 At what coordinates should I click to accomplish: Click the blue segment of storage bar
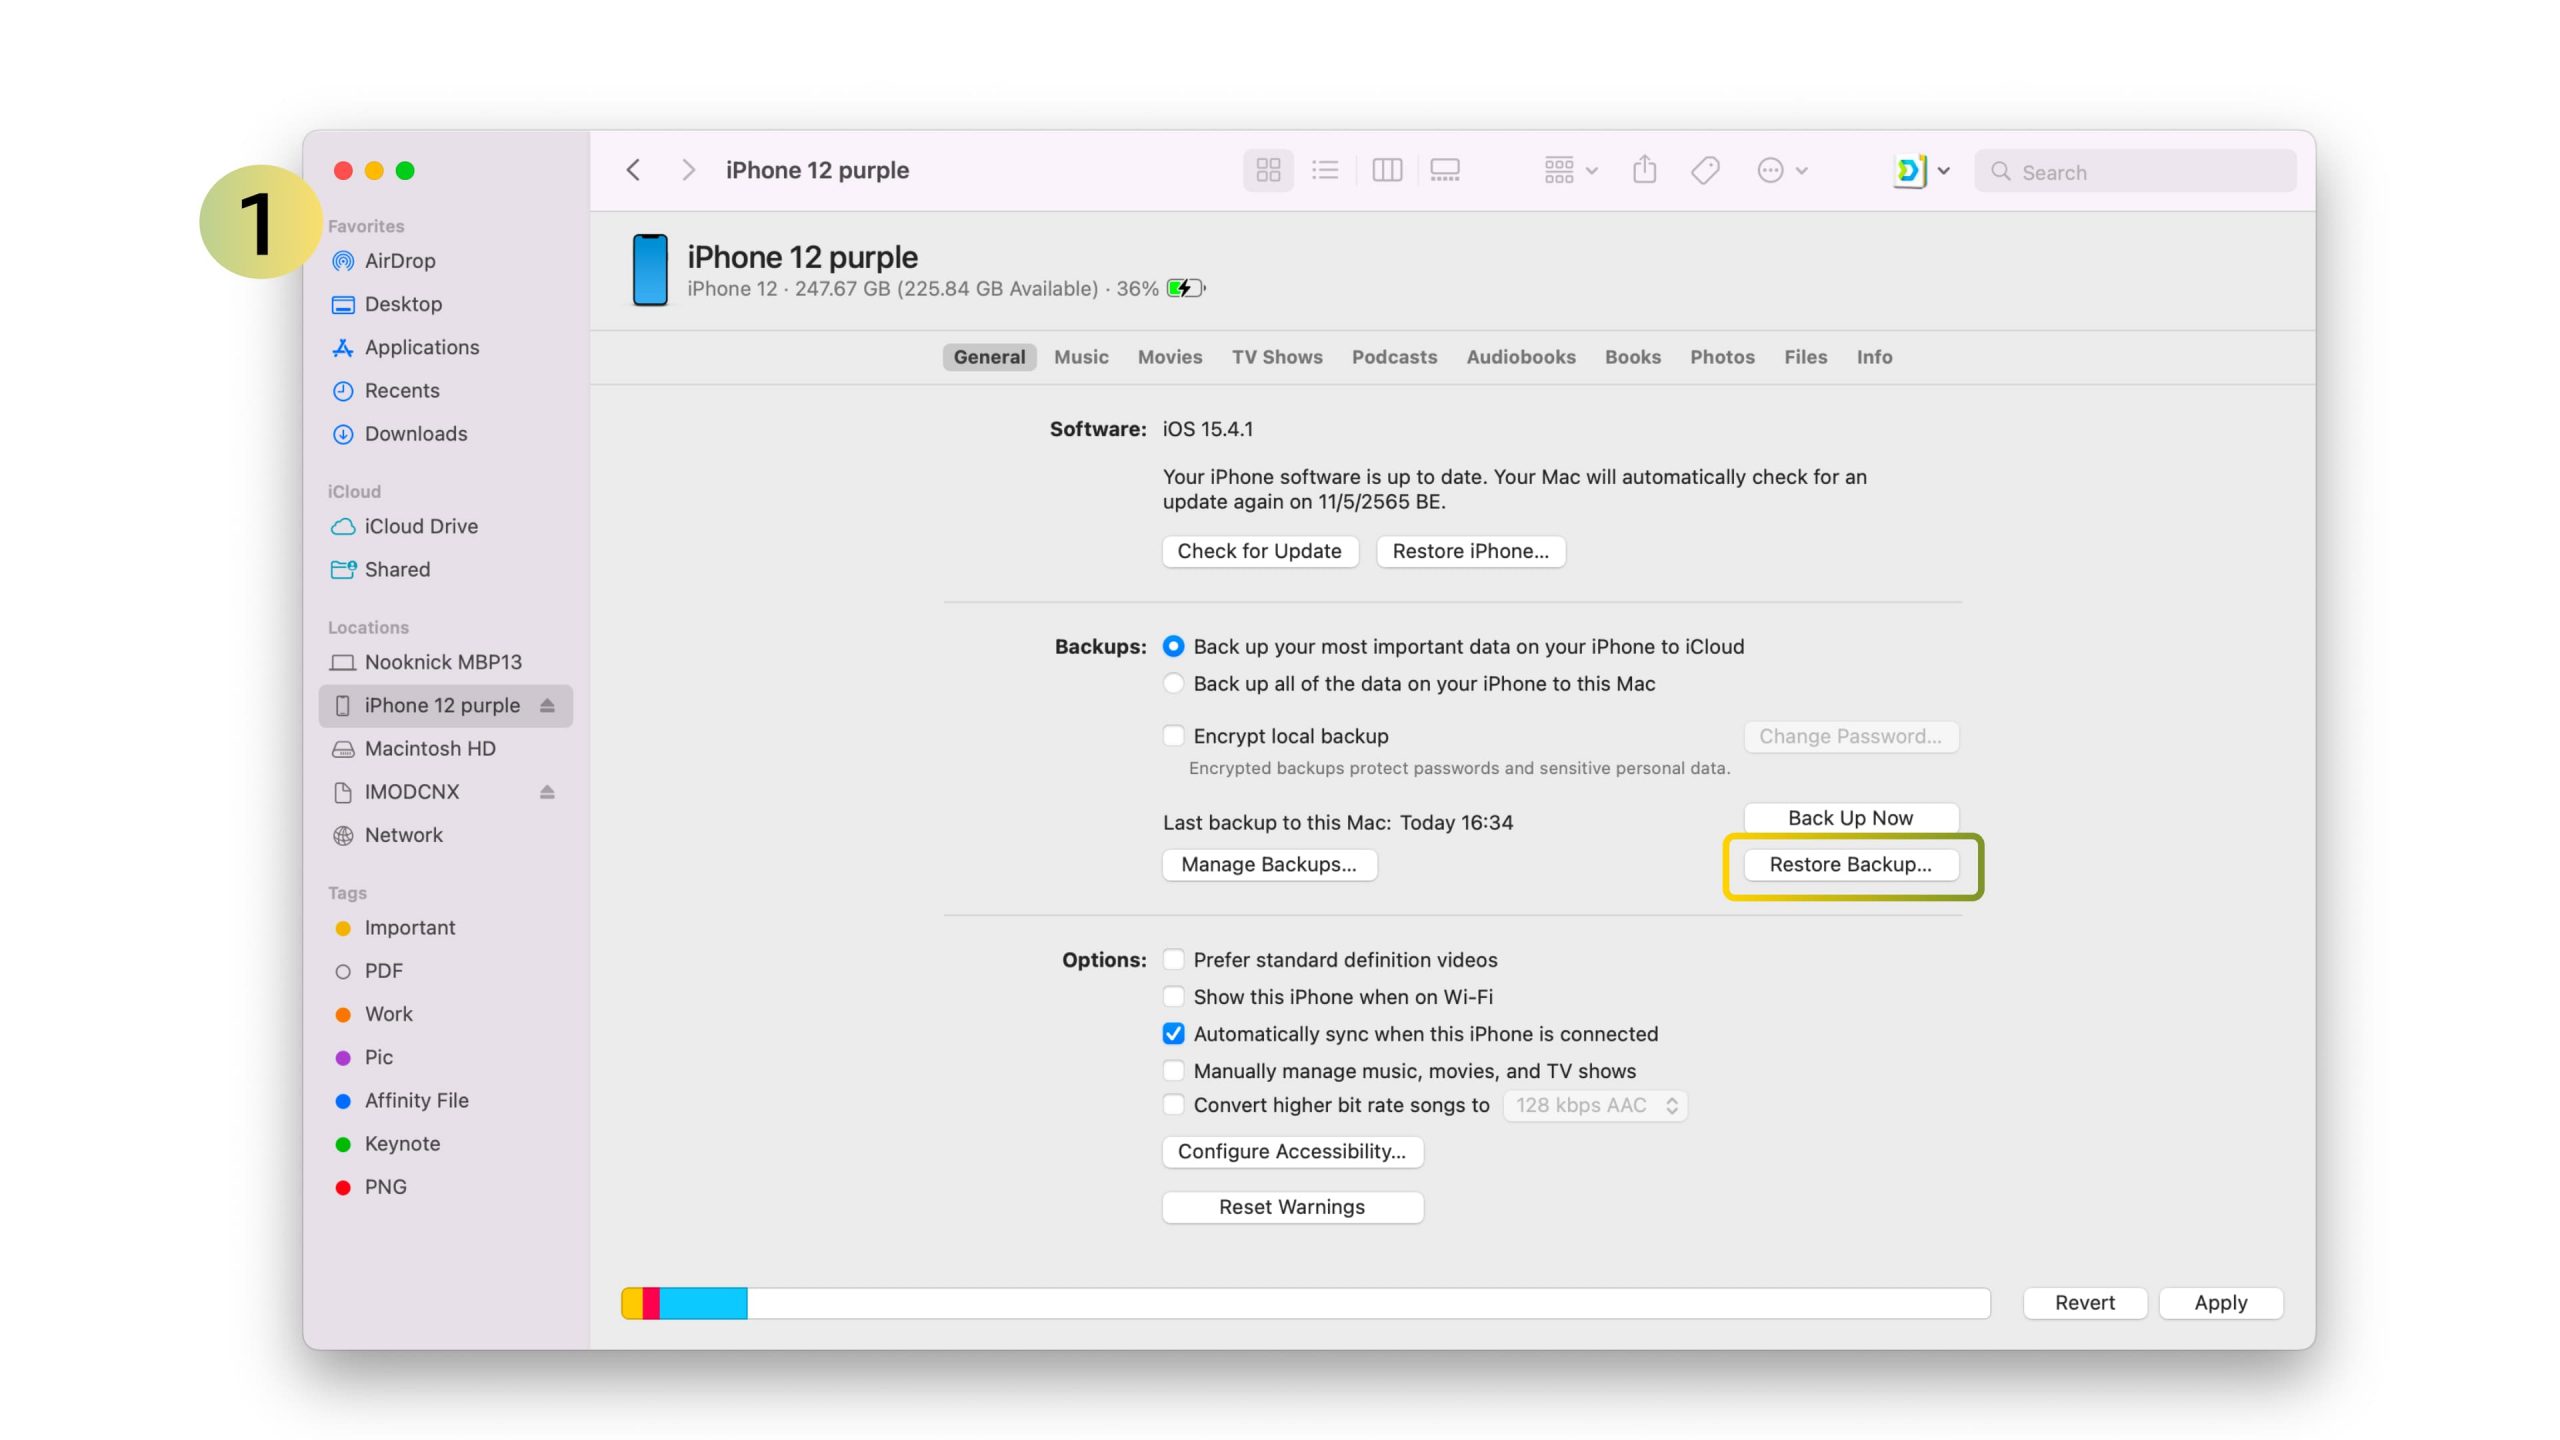click(703, 1303)
